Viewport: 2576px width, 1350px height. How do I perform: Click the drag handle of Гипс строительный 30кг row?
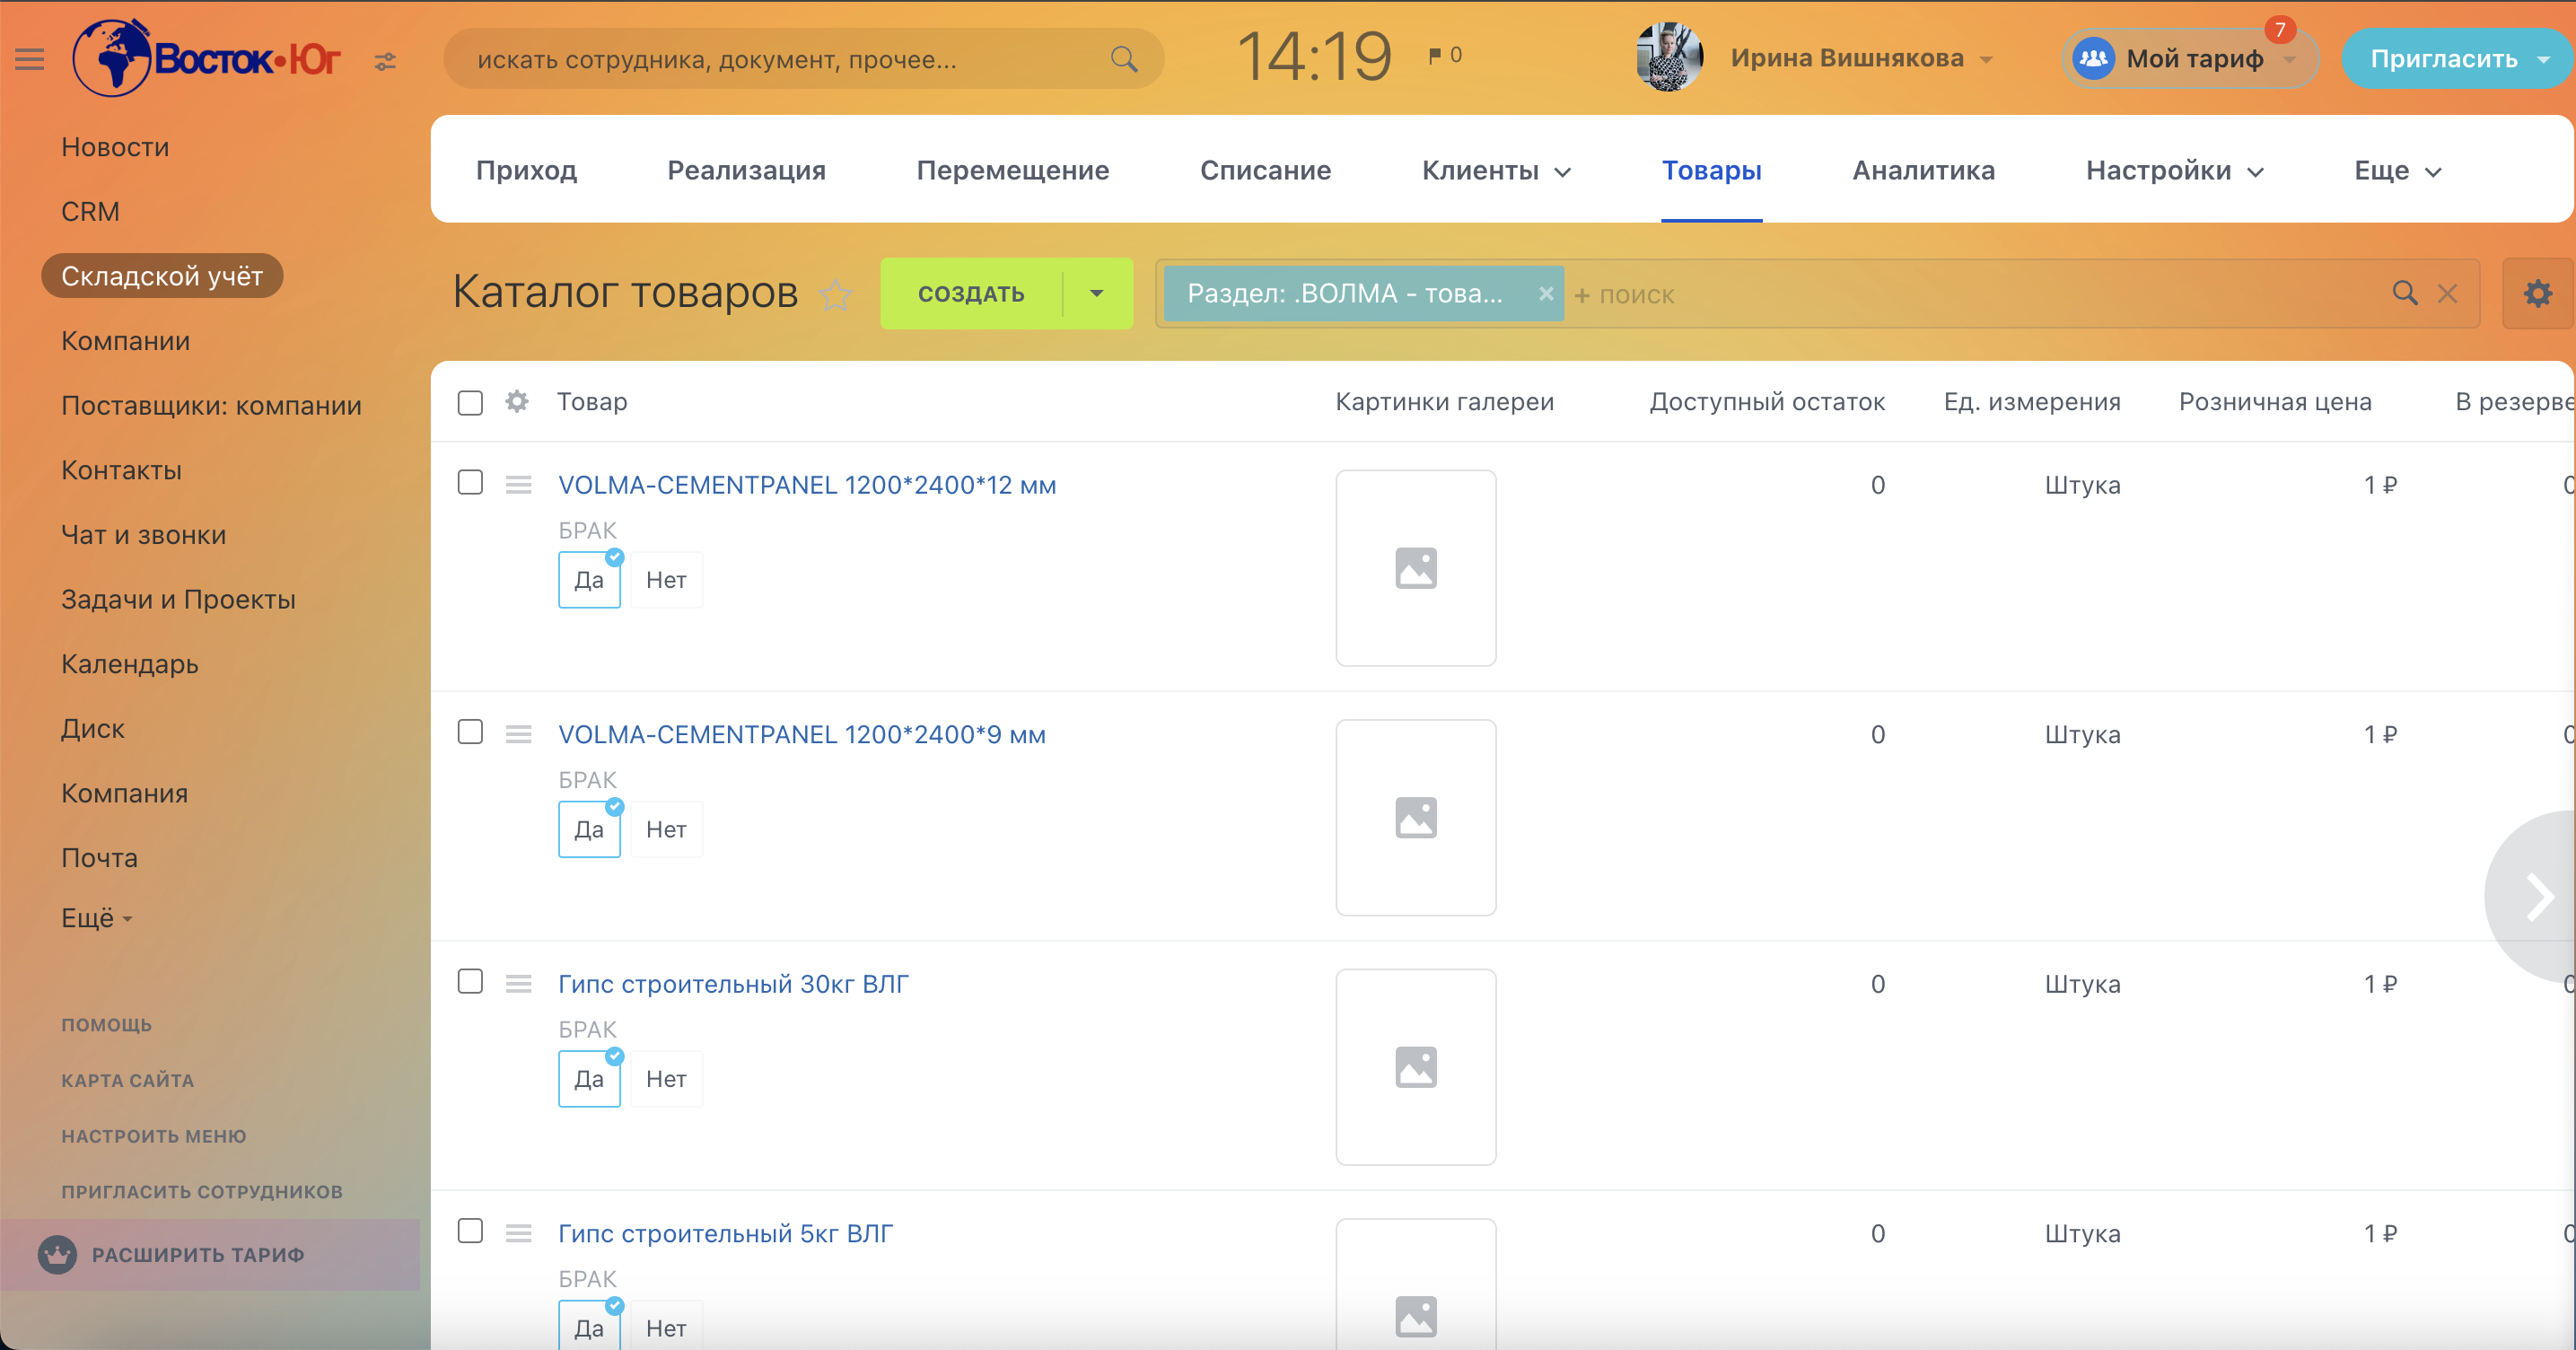pos(518,984)
